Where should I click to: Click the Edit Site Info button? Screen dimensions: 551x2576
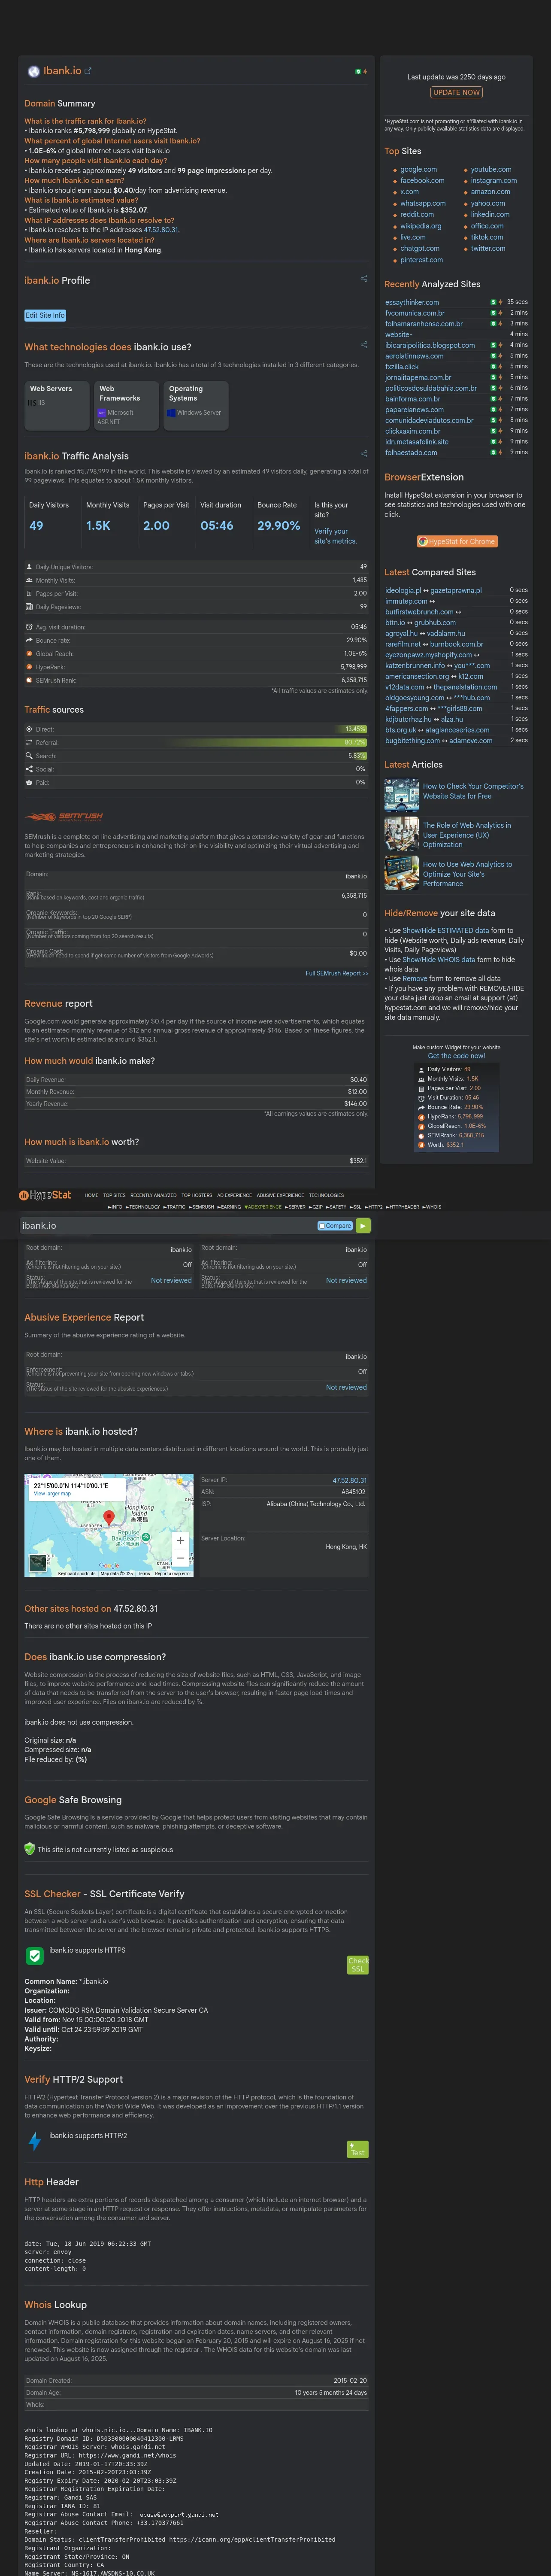[x=45, y=315]
